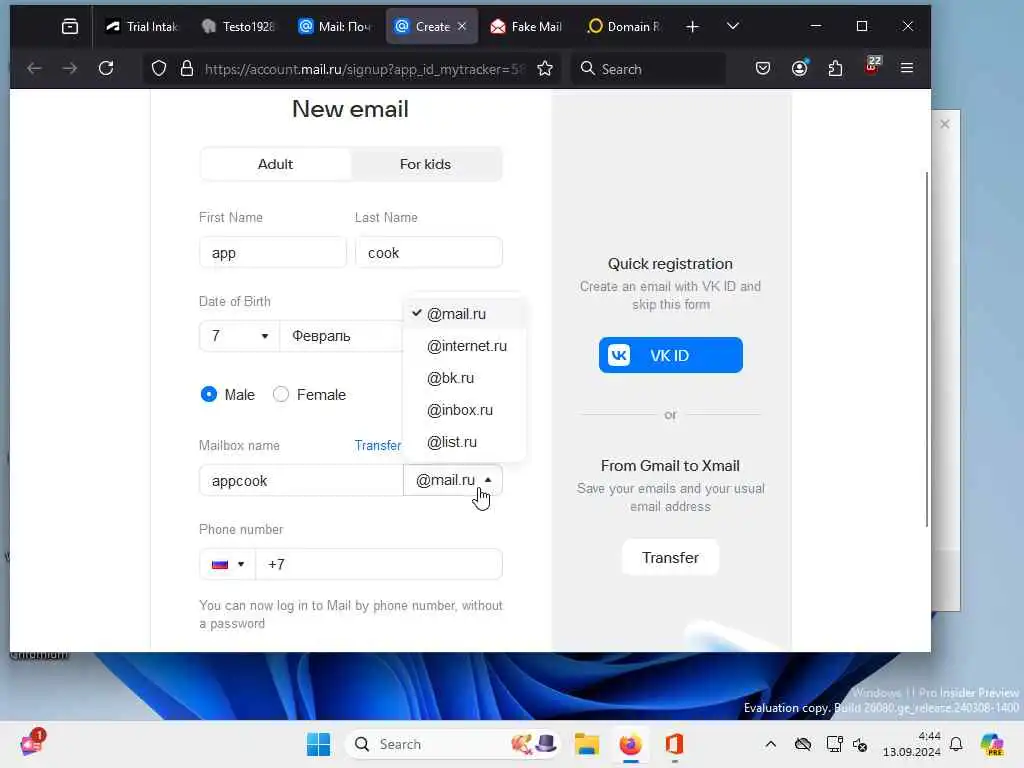
Task: Register with VK ID button
Action: tap(671, 355)
